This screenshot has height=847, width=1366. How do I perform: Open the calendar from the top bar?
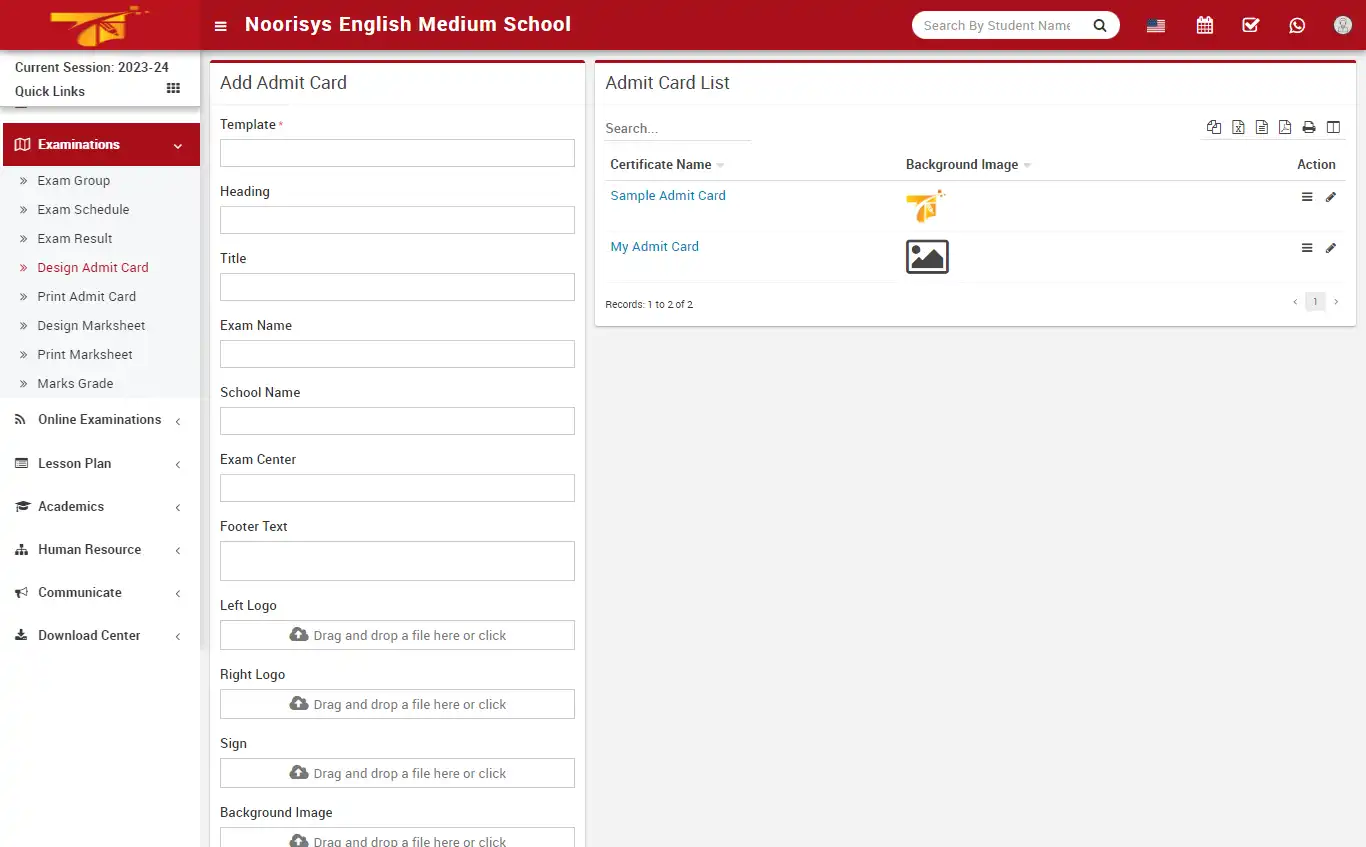(1204, 25)
